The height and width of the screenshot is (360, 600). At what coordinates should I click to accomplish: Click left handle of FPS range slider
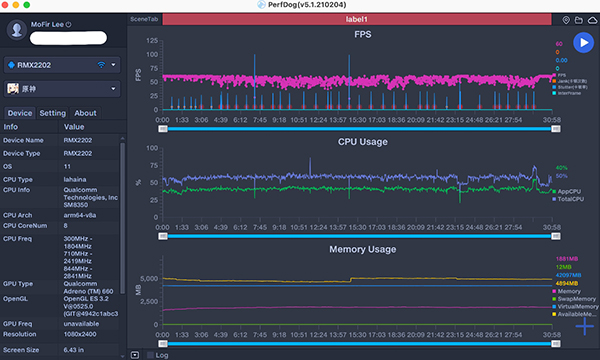click(x=163, y=129)
